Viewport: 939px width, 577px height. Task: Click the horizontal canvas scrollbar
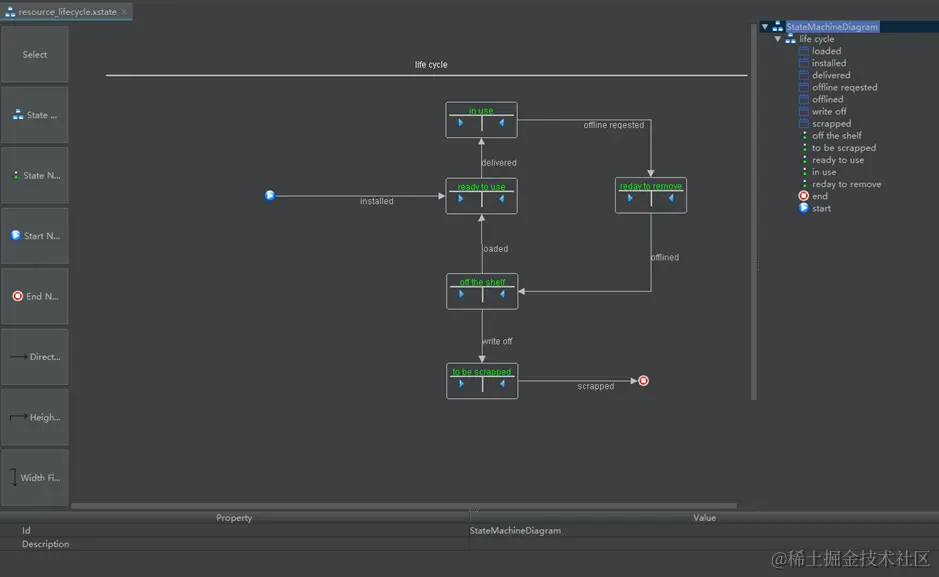404,506
